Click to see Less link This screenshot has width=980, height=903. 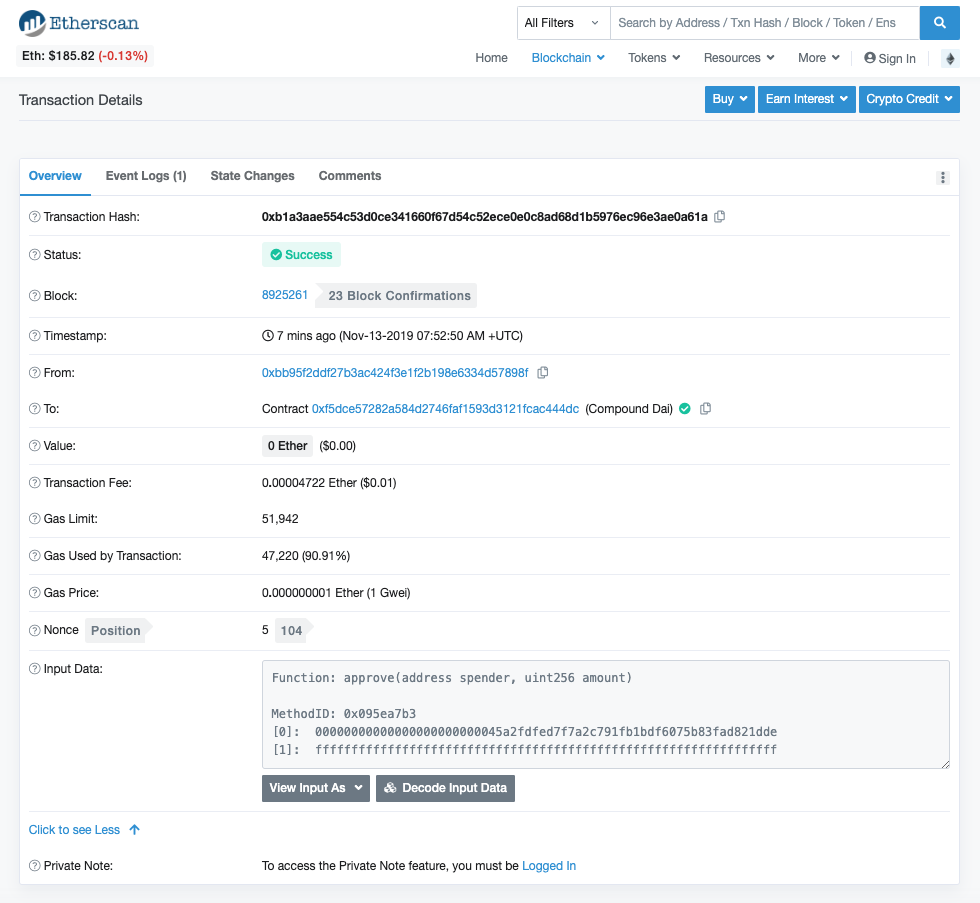pyautogui.click(x=74, y=830)
